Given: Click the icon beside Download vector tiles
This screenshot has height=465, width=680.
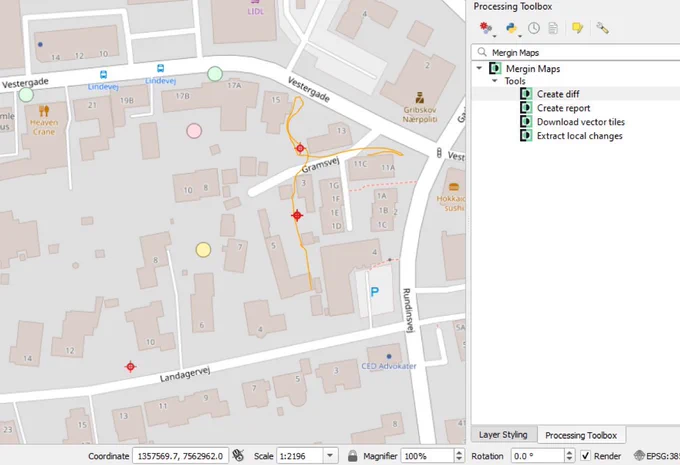Looking at the screenshot, I should pyautogui.click(x=526, y=121).
